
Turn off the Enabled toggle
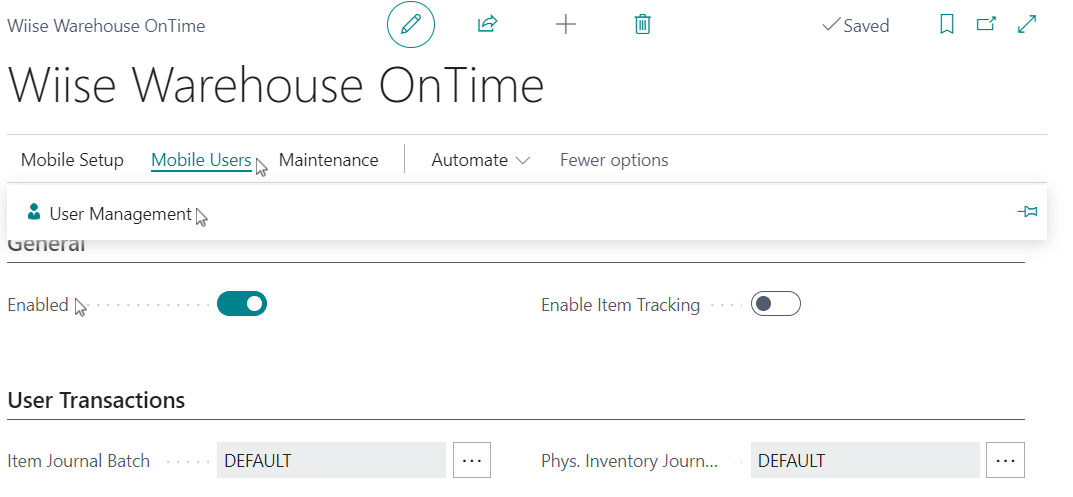[242, 304]
